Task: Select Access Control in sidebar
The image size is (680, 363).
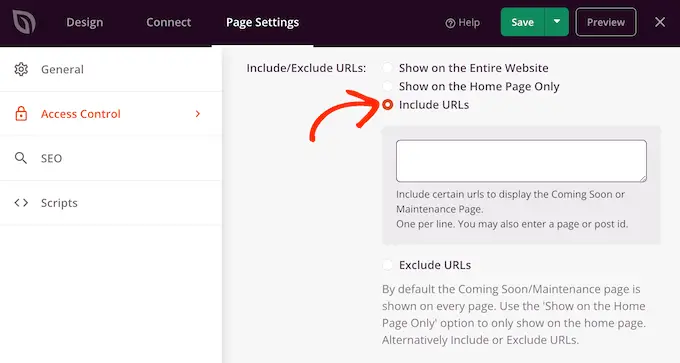Action: coord(111,114)
